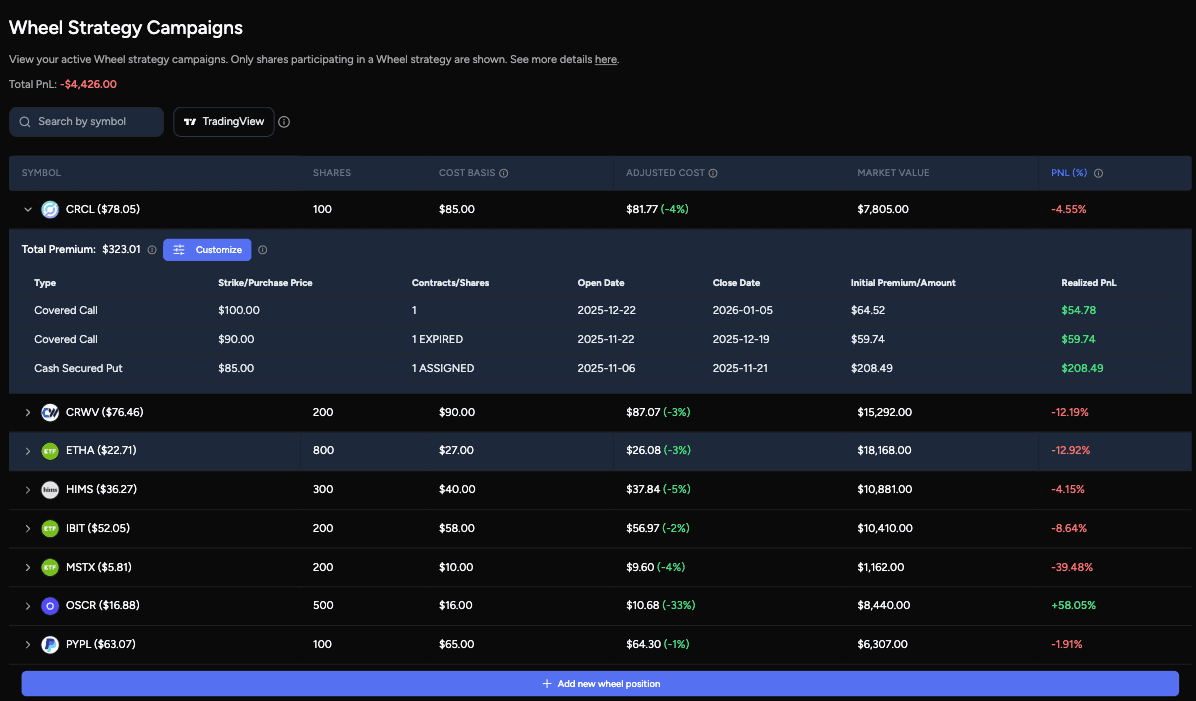The height and width of the screenshot is (701, 1196).
Task: Open the Customize premium panel
Action: pyautogui.click(x=207, y=249)
